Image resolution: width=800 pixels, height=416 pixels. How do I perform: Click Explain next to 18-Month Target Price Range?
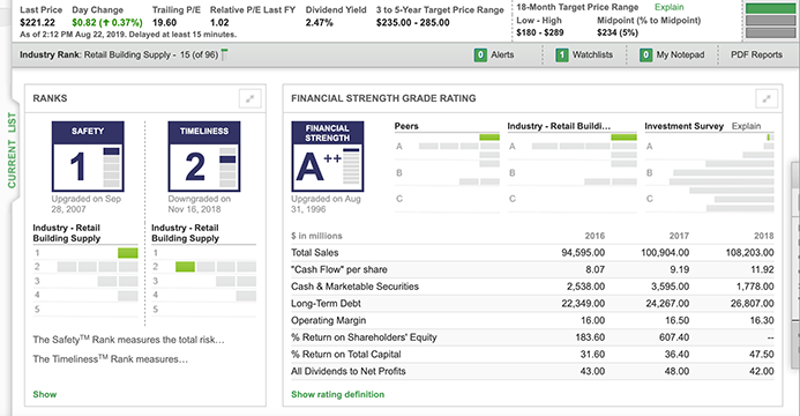tap(669, 7)
